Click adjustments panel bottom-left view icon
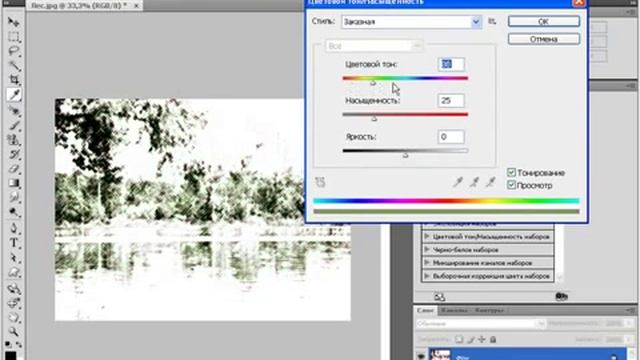This screenshot has width=640, height=360. [440, 297]
